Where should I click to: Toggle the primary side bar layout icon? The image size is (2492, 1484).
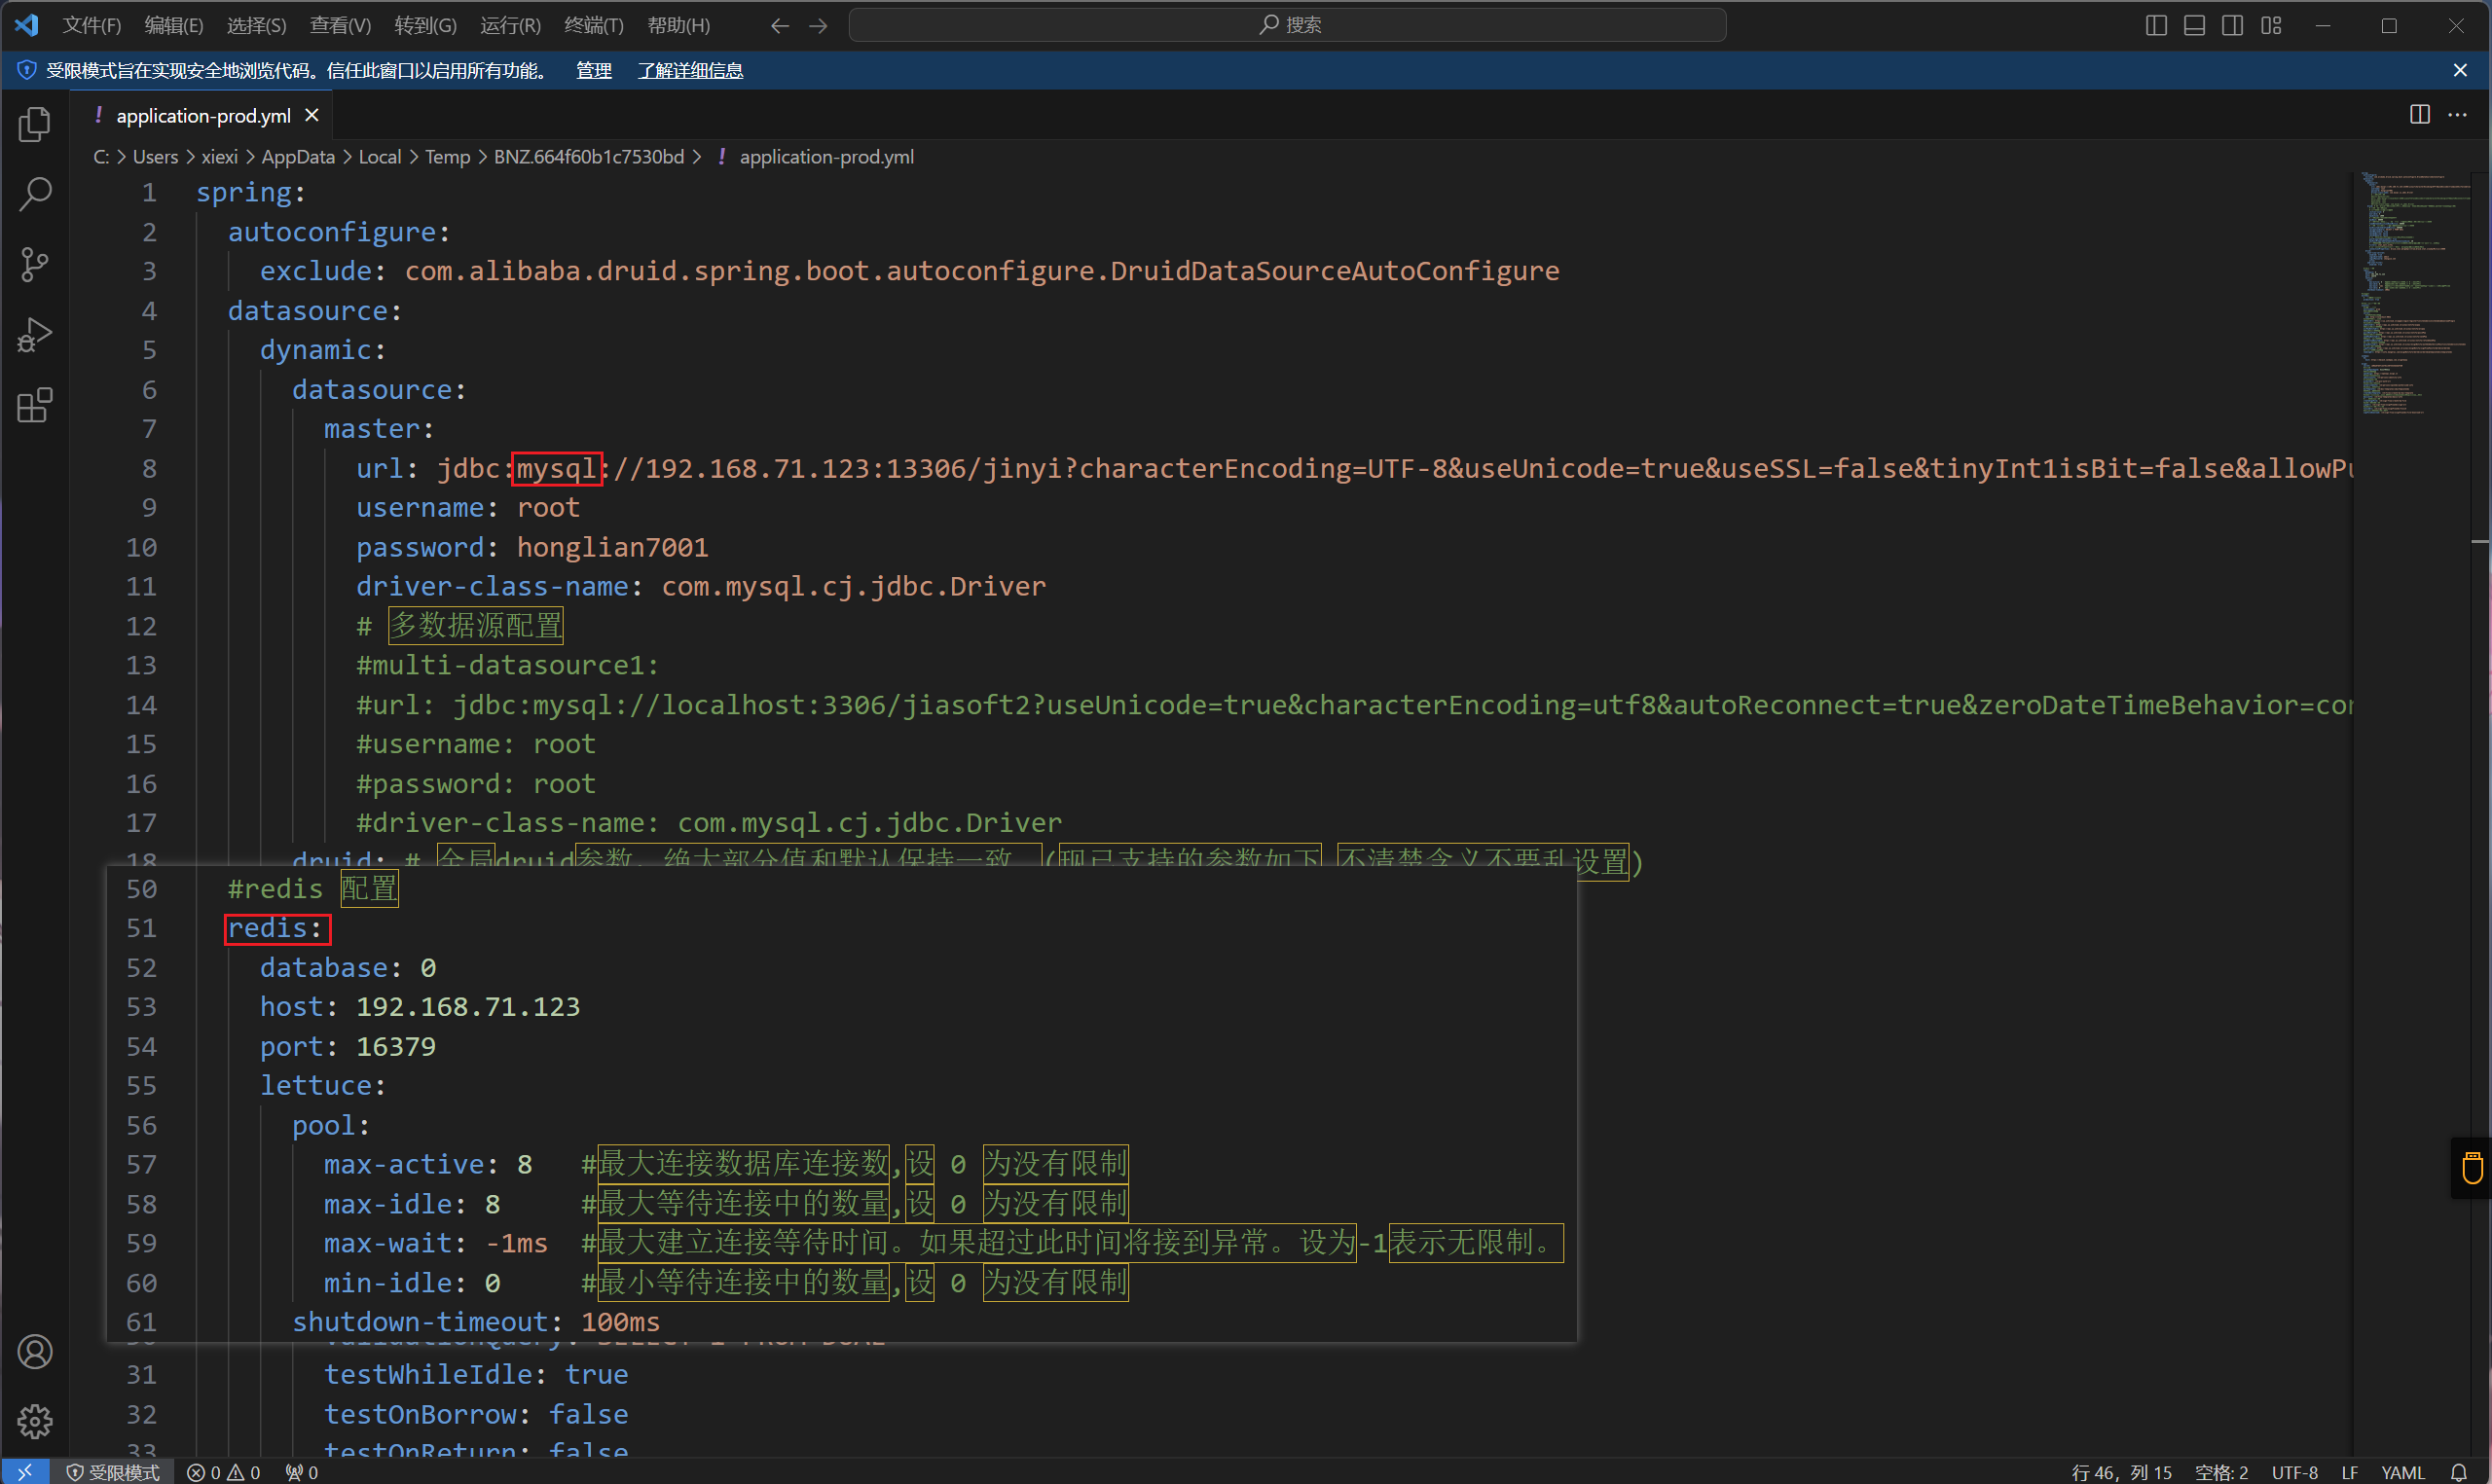(2156, 25)
